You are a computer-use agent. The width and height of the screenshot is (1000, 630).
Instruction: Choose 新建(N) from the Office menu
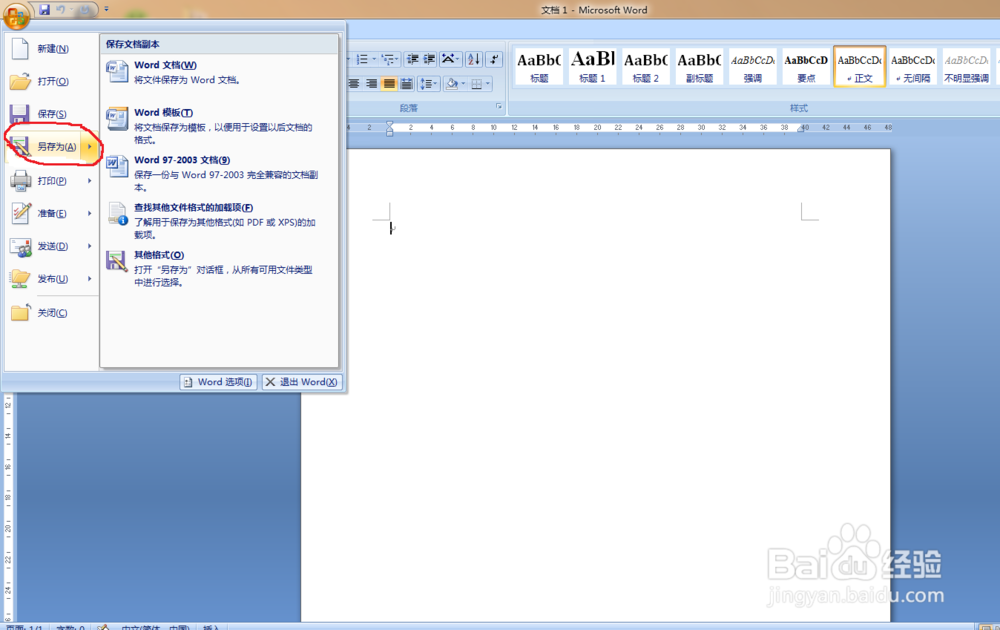click(52, 48)
